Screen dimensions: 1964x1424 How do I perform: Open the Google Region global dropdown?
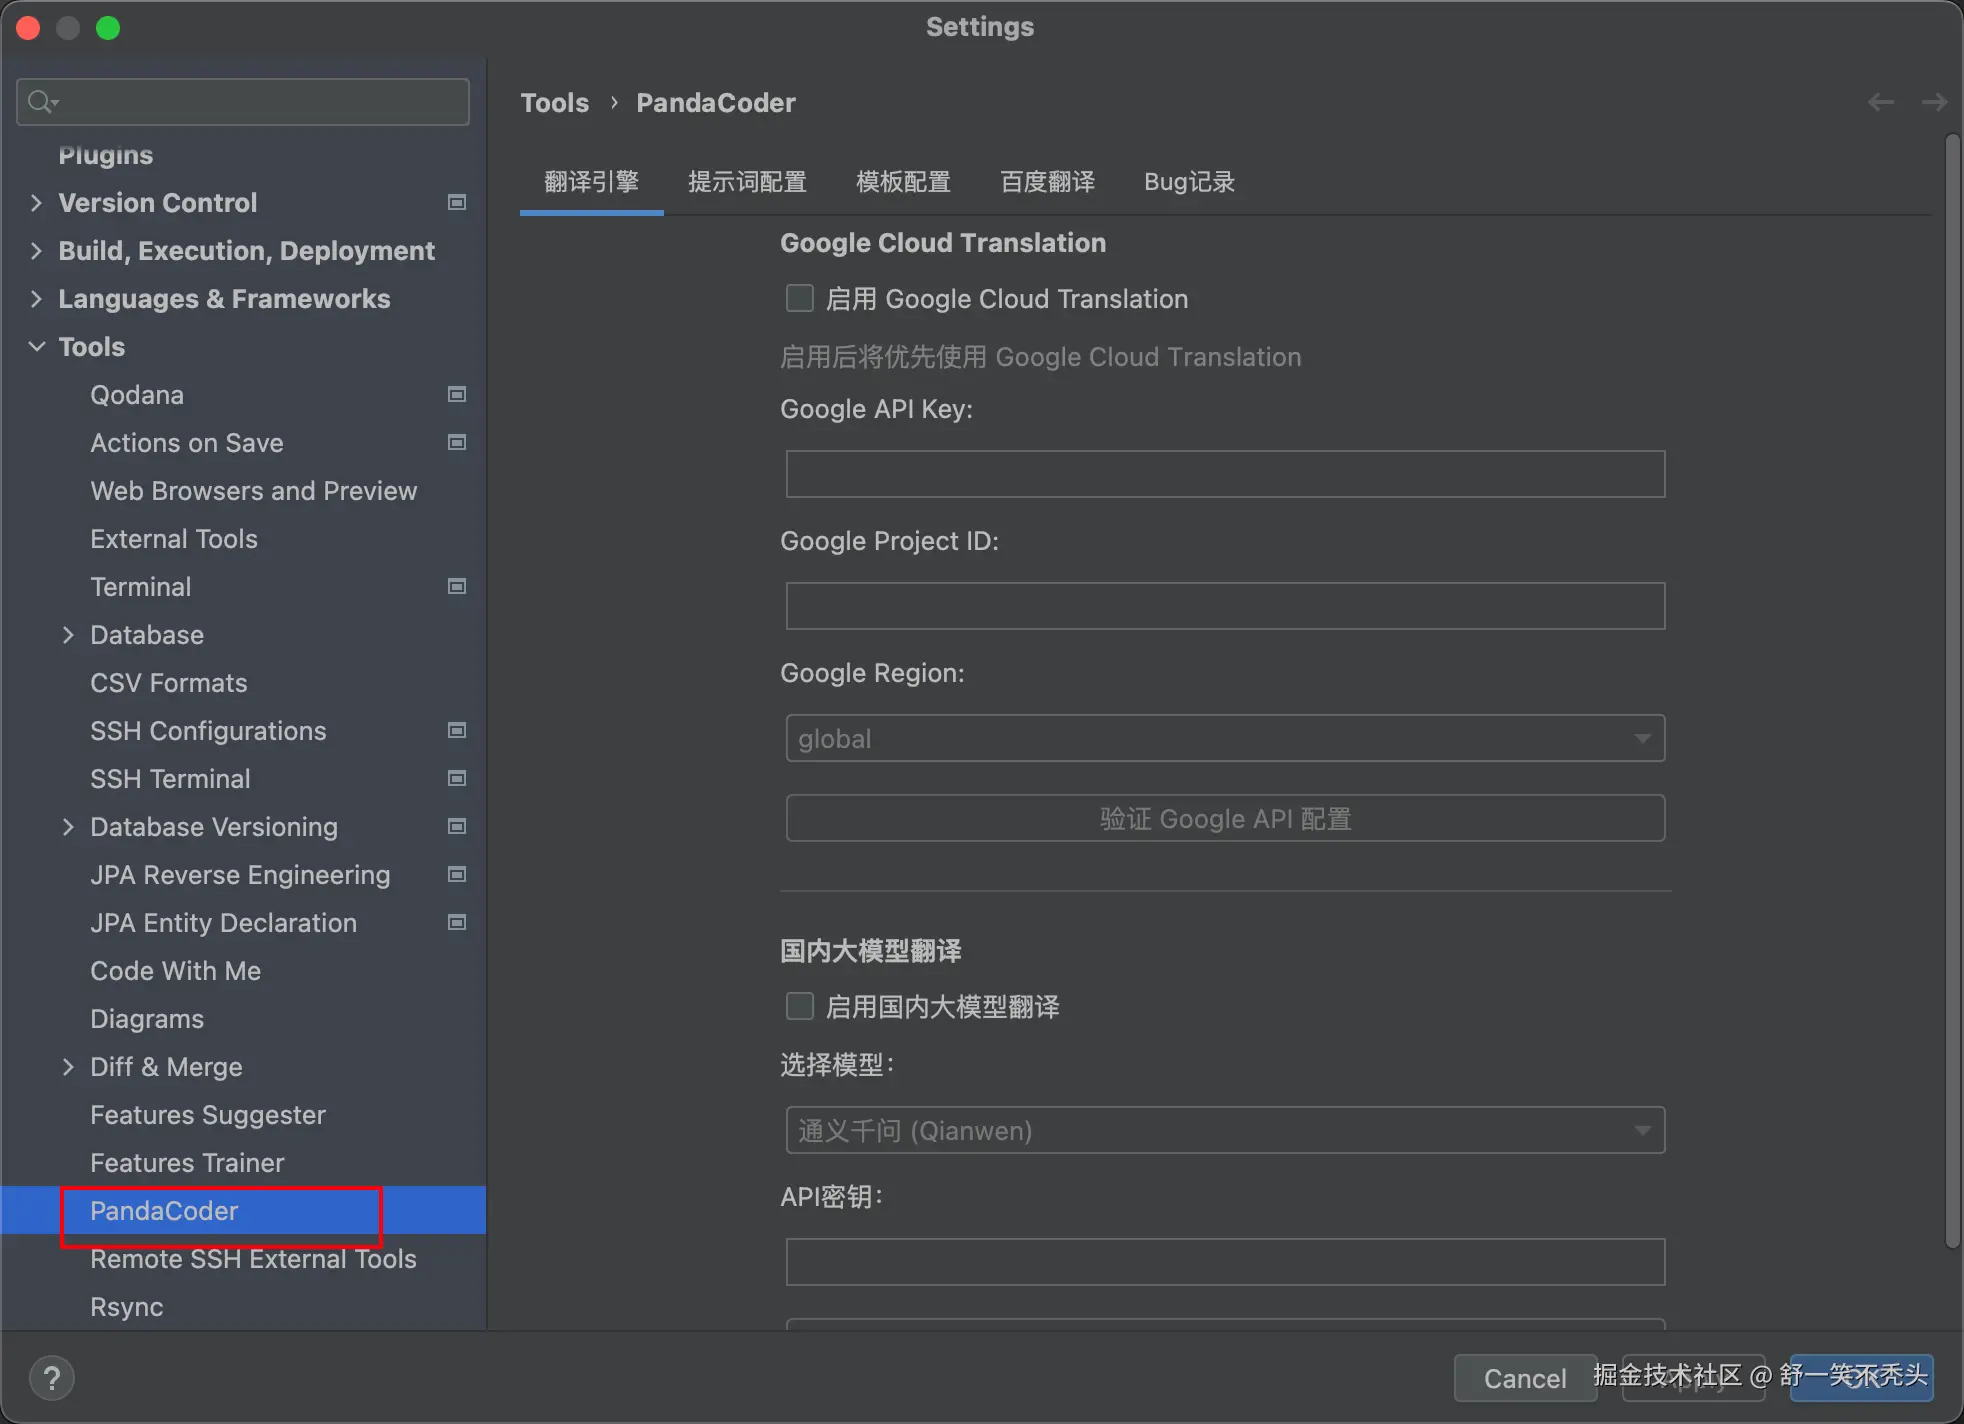[1225, 739]
